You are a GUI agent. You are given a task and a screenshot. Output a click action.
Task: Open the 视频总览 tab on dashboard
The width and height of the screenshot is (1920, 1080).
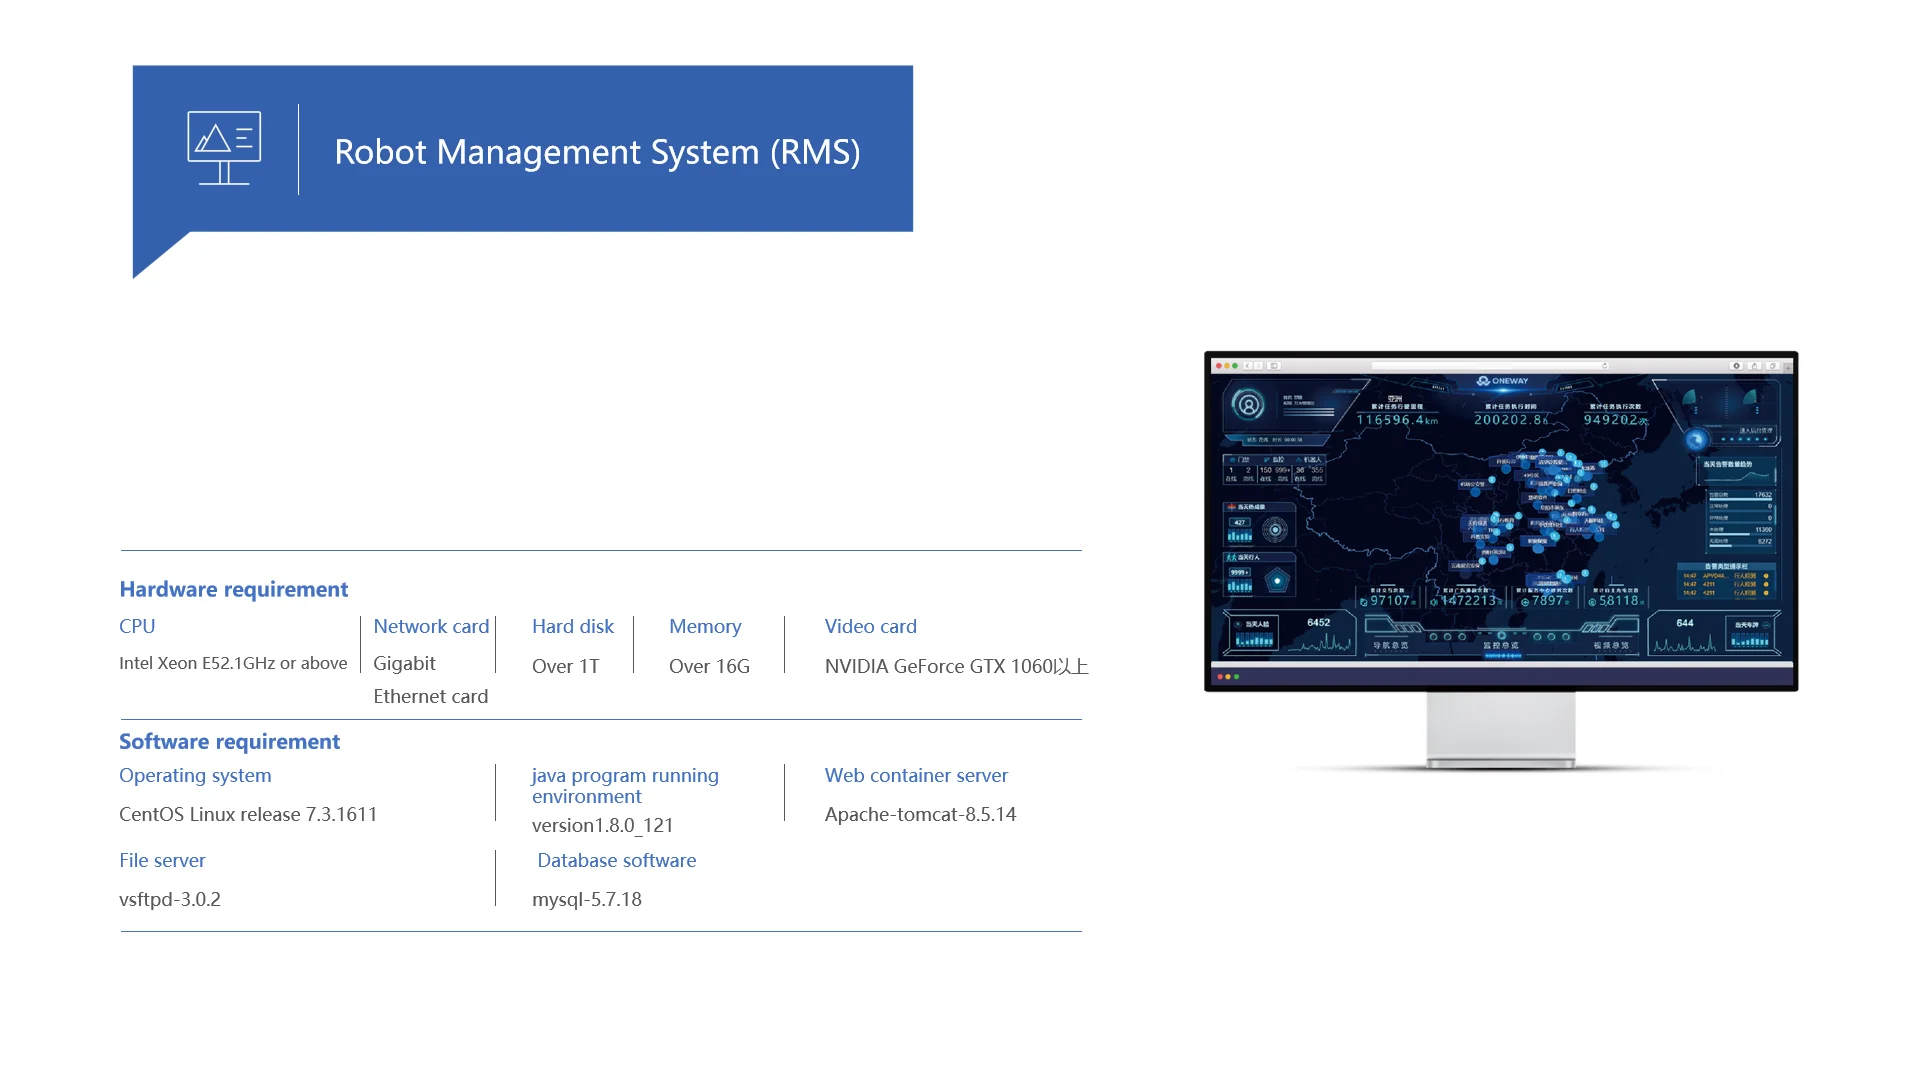coord(1611,646)
